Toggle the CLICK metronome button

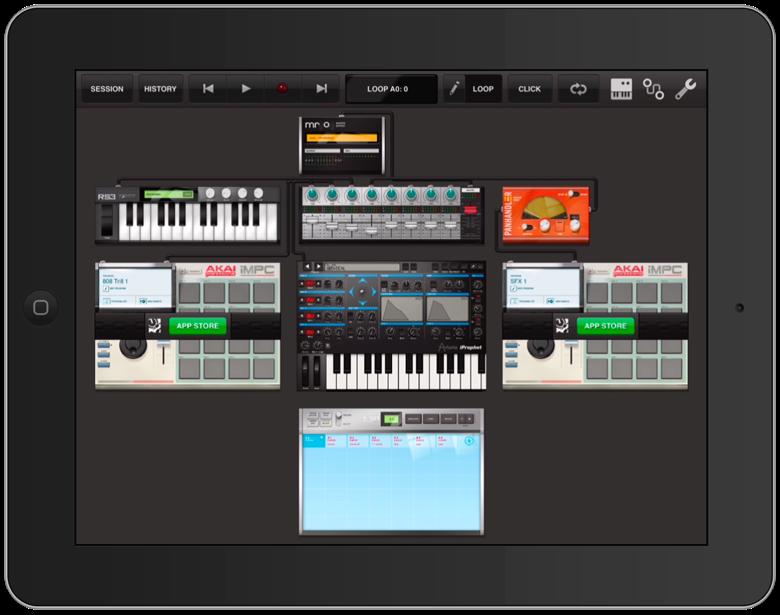coord(529,89)
